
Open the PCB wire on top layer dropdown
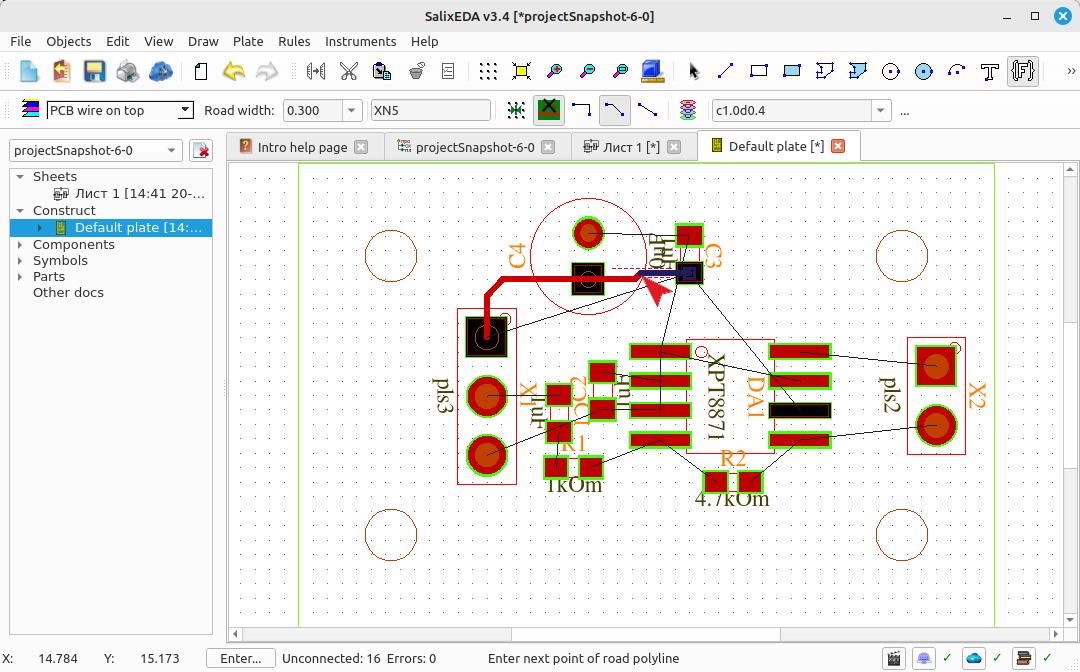120,110
